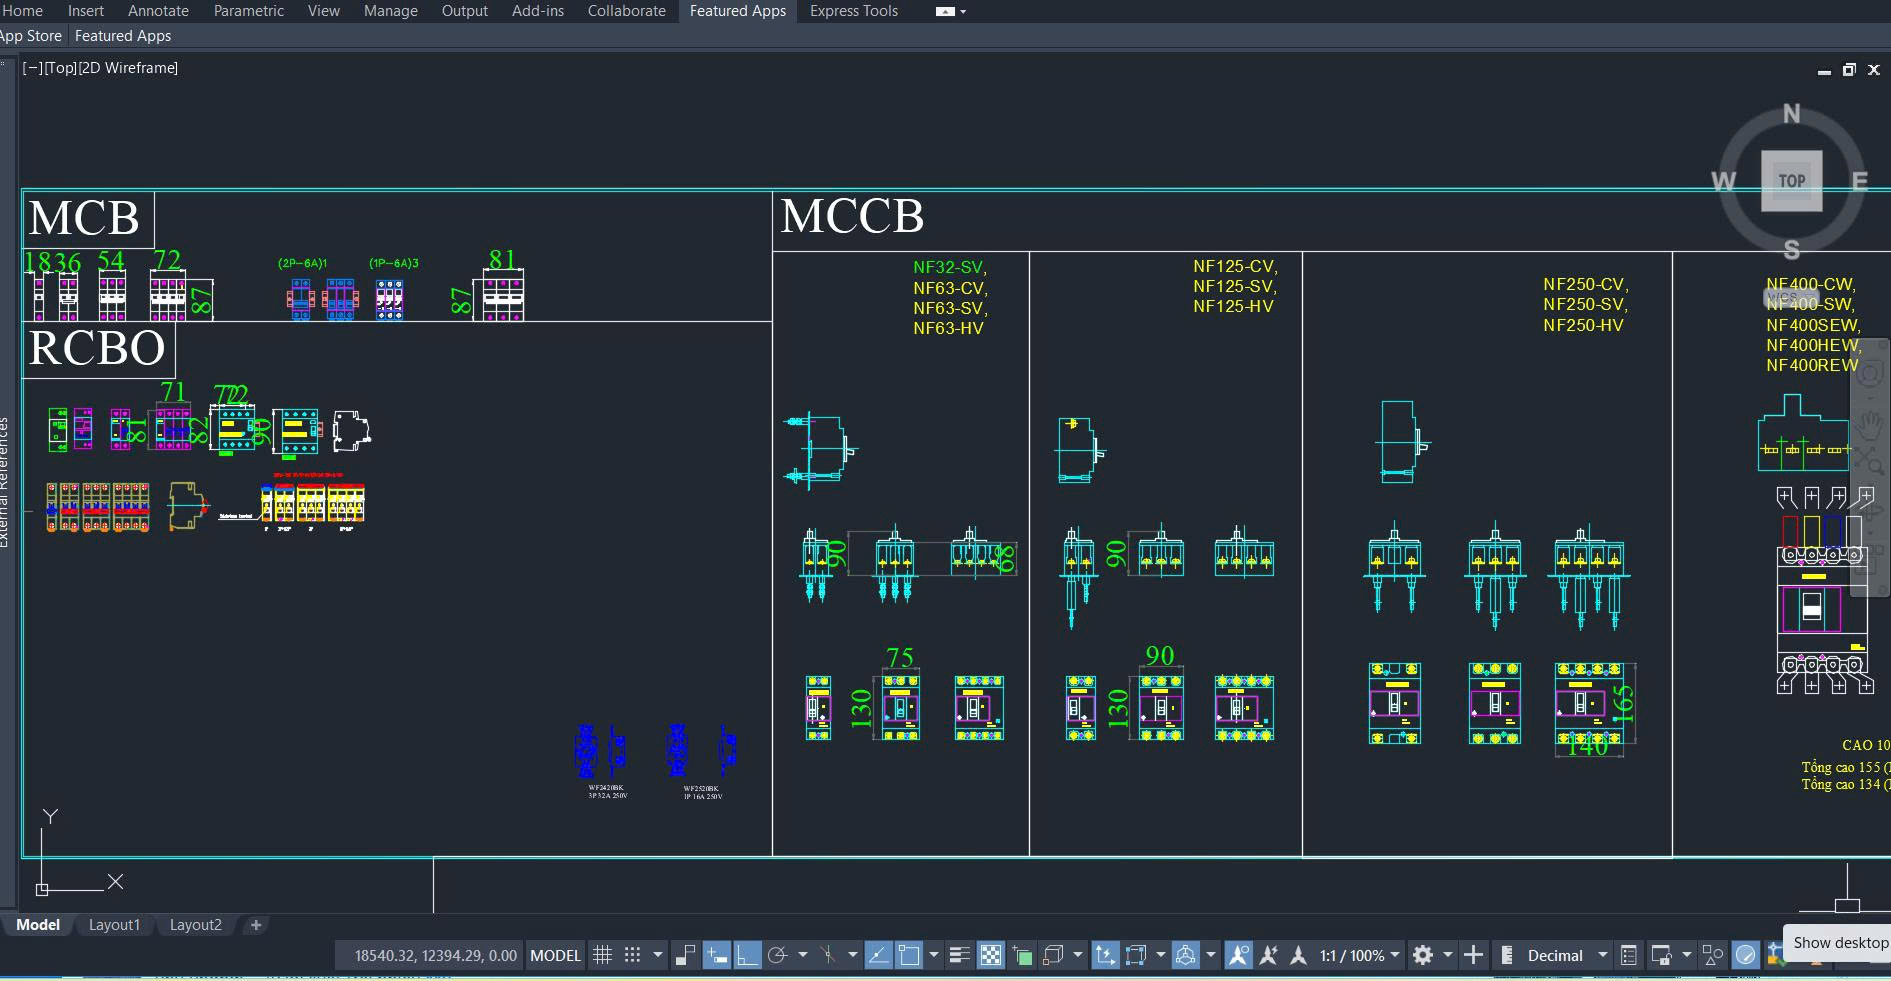Toggle drawing grid display in status bar
Image resolution: width=1891 pixels, height=981 pixels.
point(602,955)
